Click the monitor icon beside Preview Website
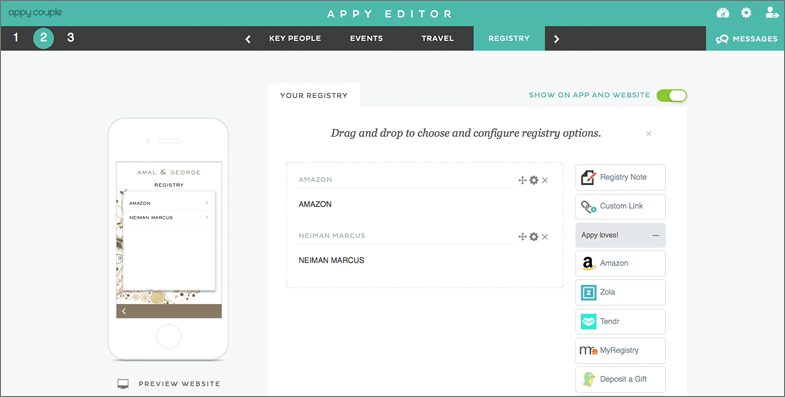 [x=123, y=384]
